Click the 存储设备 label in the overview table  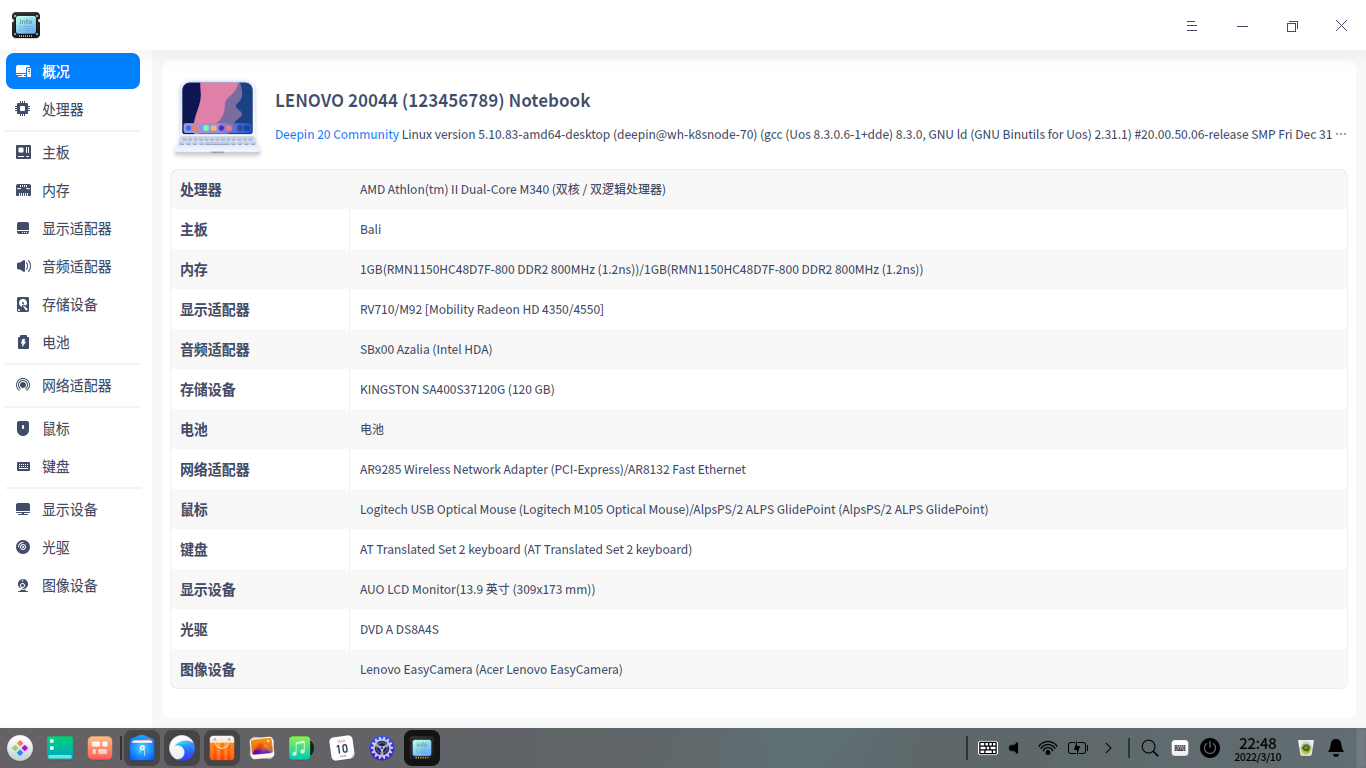pos(208,389)
